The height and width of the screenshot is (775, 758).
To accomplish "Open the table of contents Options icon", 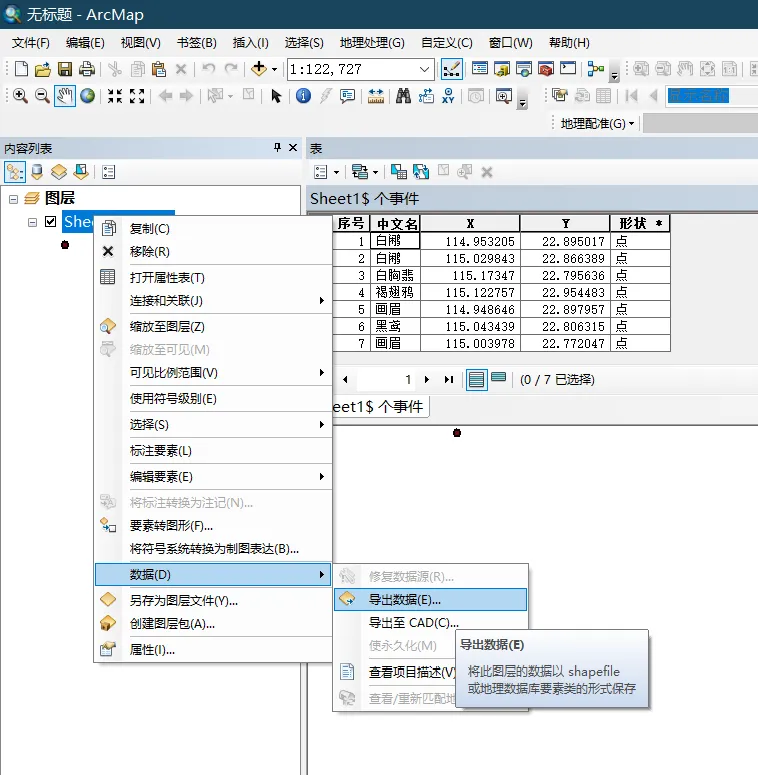I will pos(108,172).
